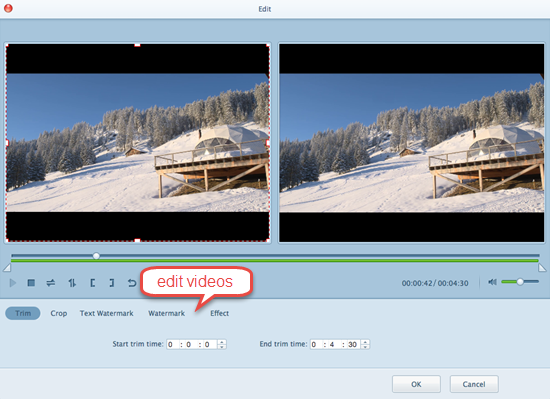This screenshot has width=550, height=399.
Task: Click left-middle crop handle on preview
Action: 7,143
